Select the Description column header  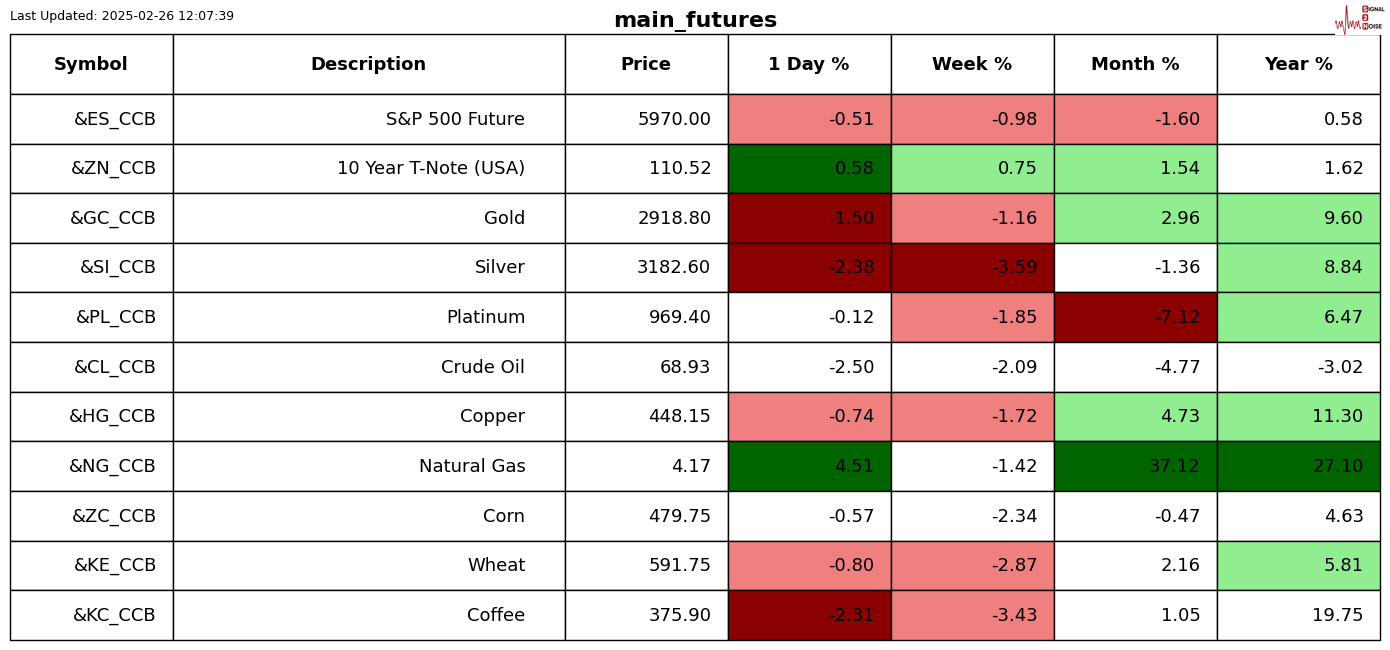pos(368,65)
